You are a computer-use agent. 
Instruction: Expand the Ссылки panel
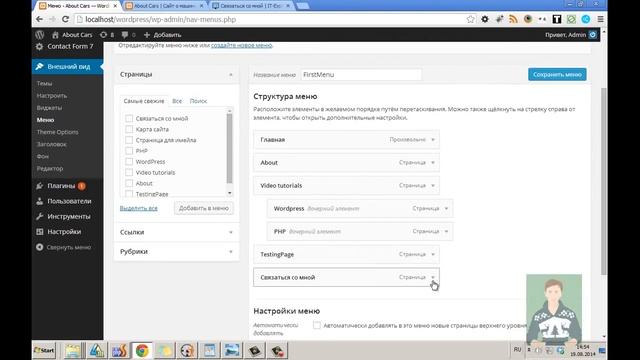click(231, 232)
